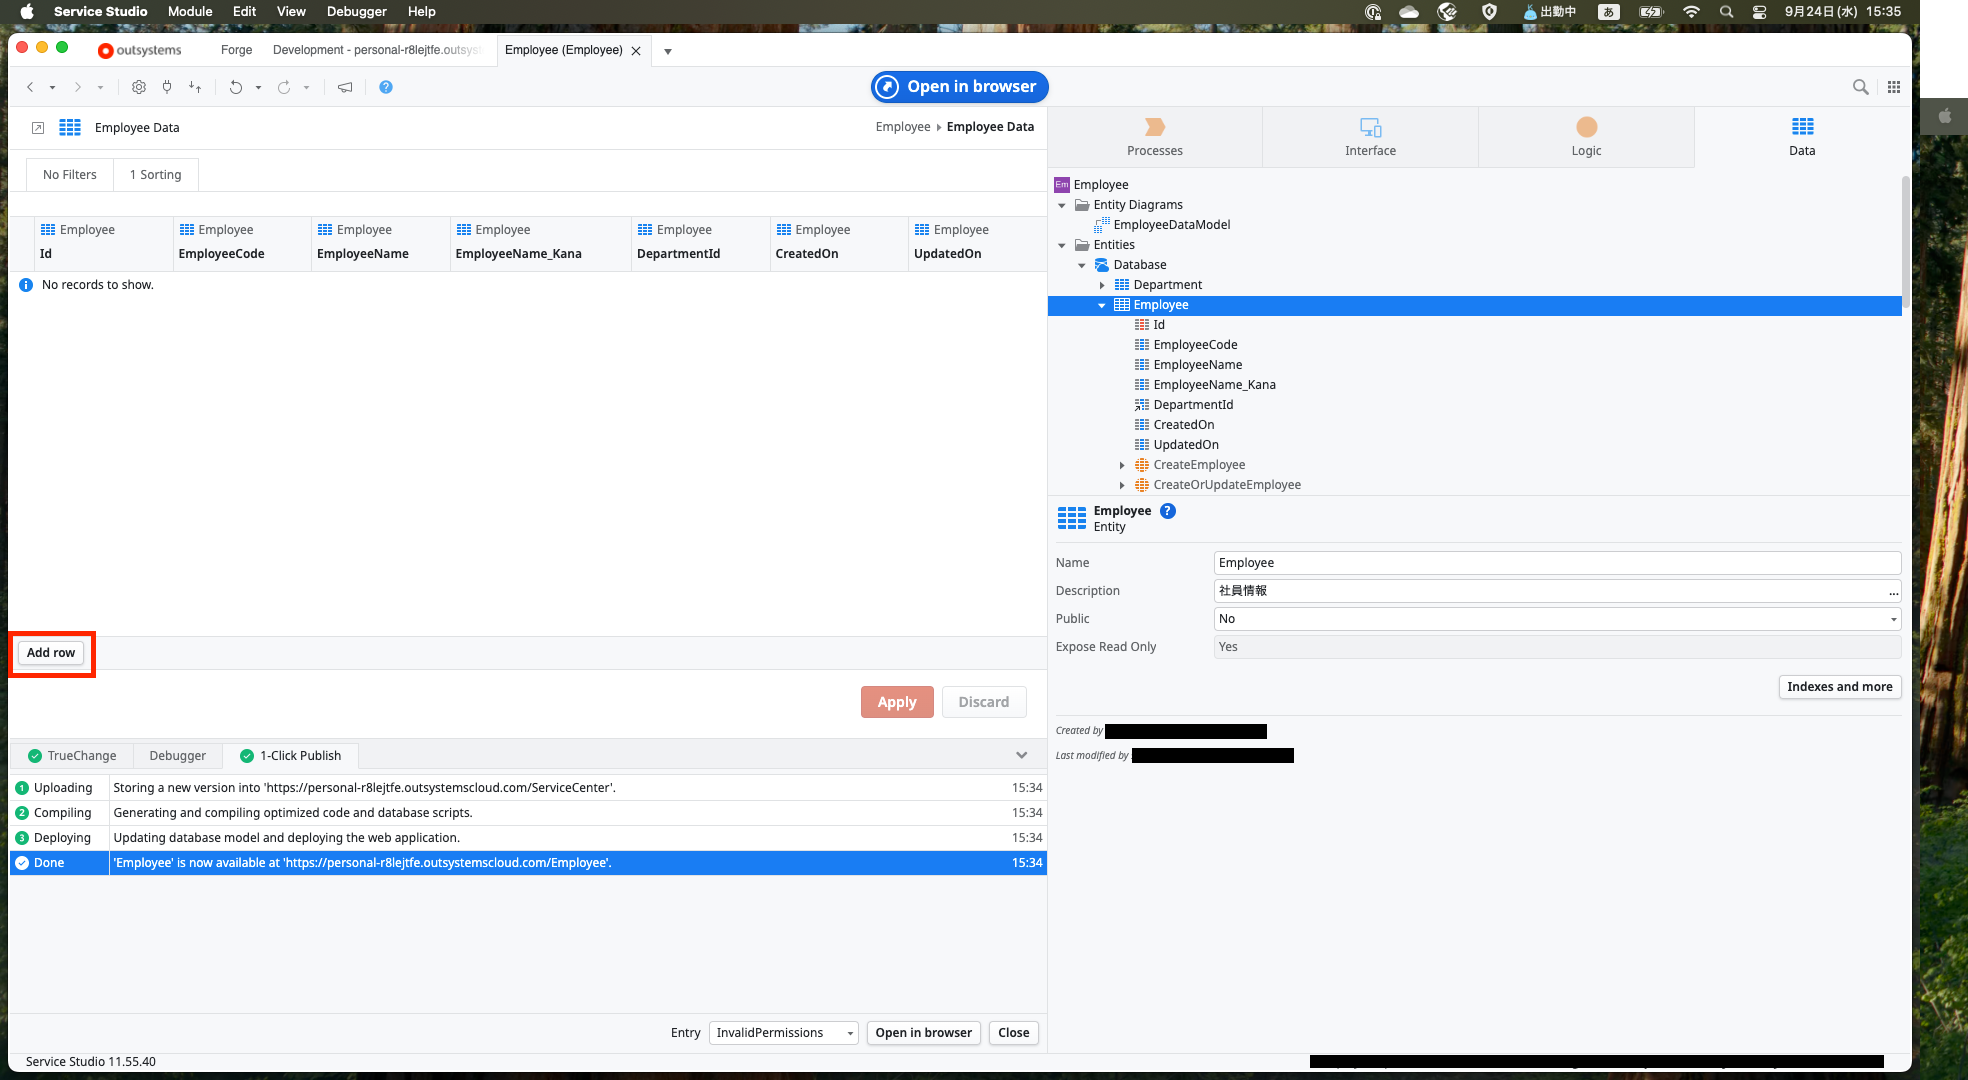Switch to the Debugger tab in bottom panel

pyautogui.click(x=176, y=755)
